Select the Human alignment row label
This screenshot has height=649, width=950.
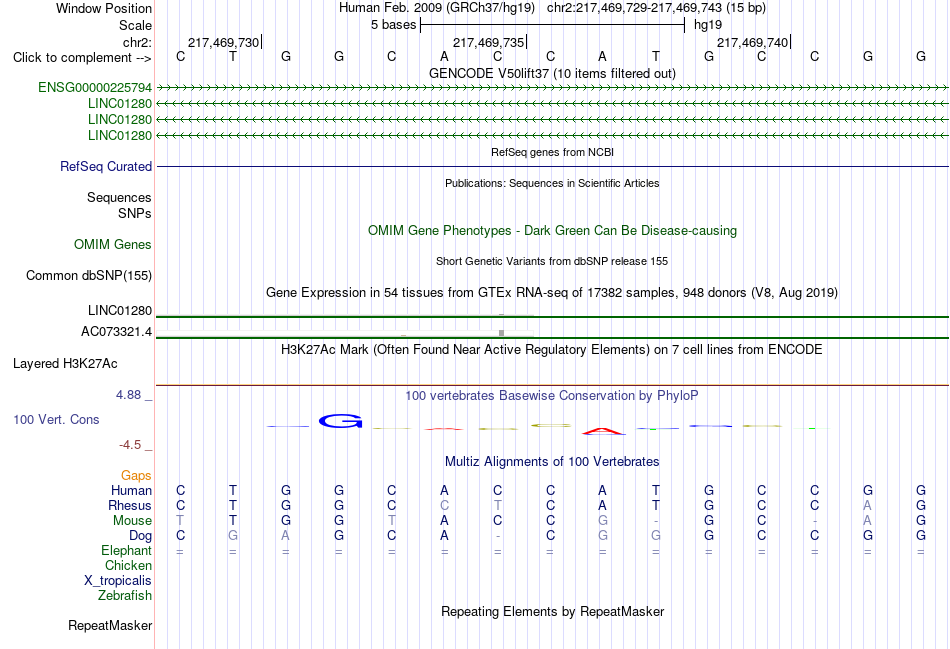(x=131, y=490)
